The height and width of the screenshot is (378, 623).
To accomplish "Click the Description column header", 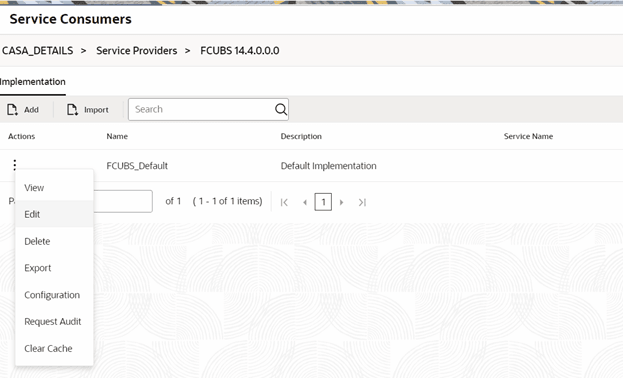I will 301,136.
